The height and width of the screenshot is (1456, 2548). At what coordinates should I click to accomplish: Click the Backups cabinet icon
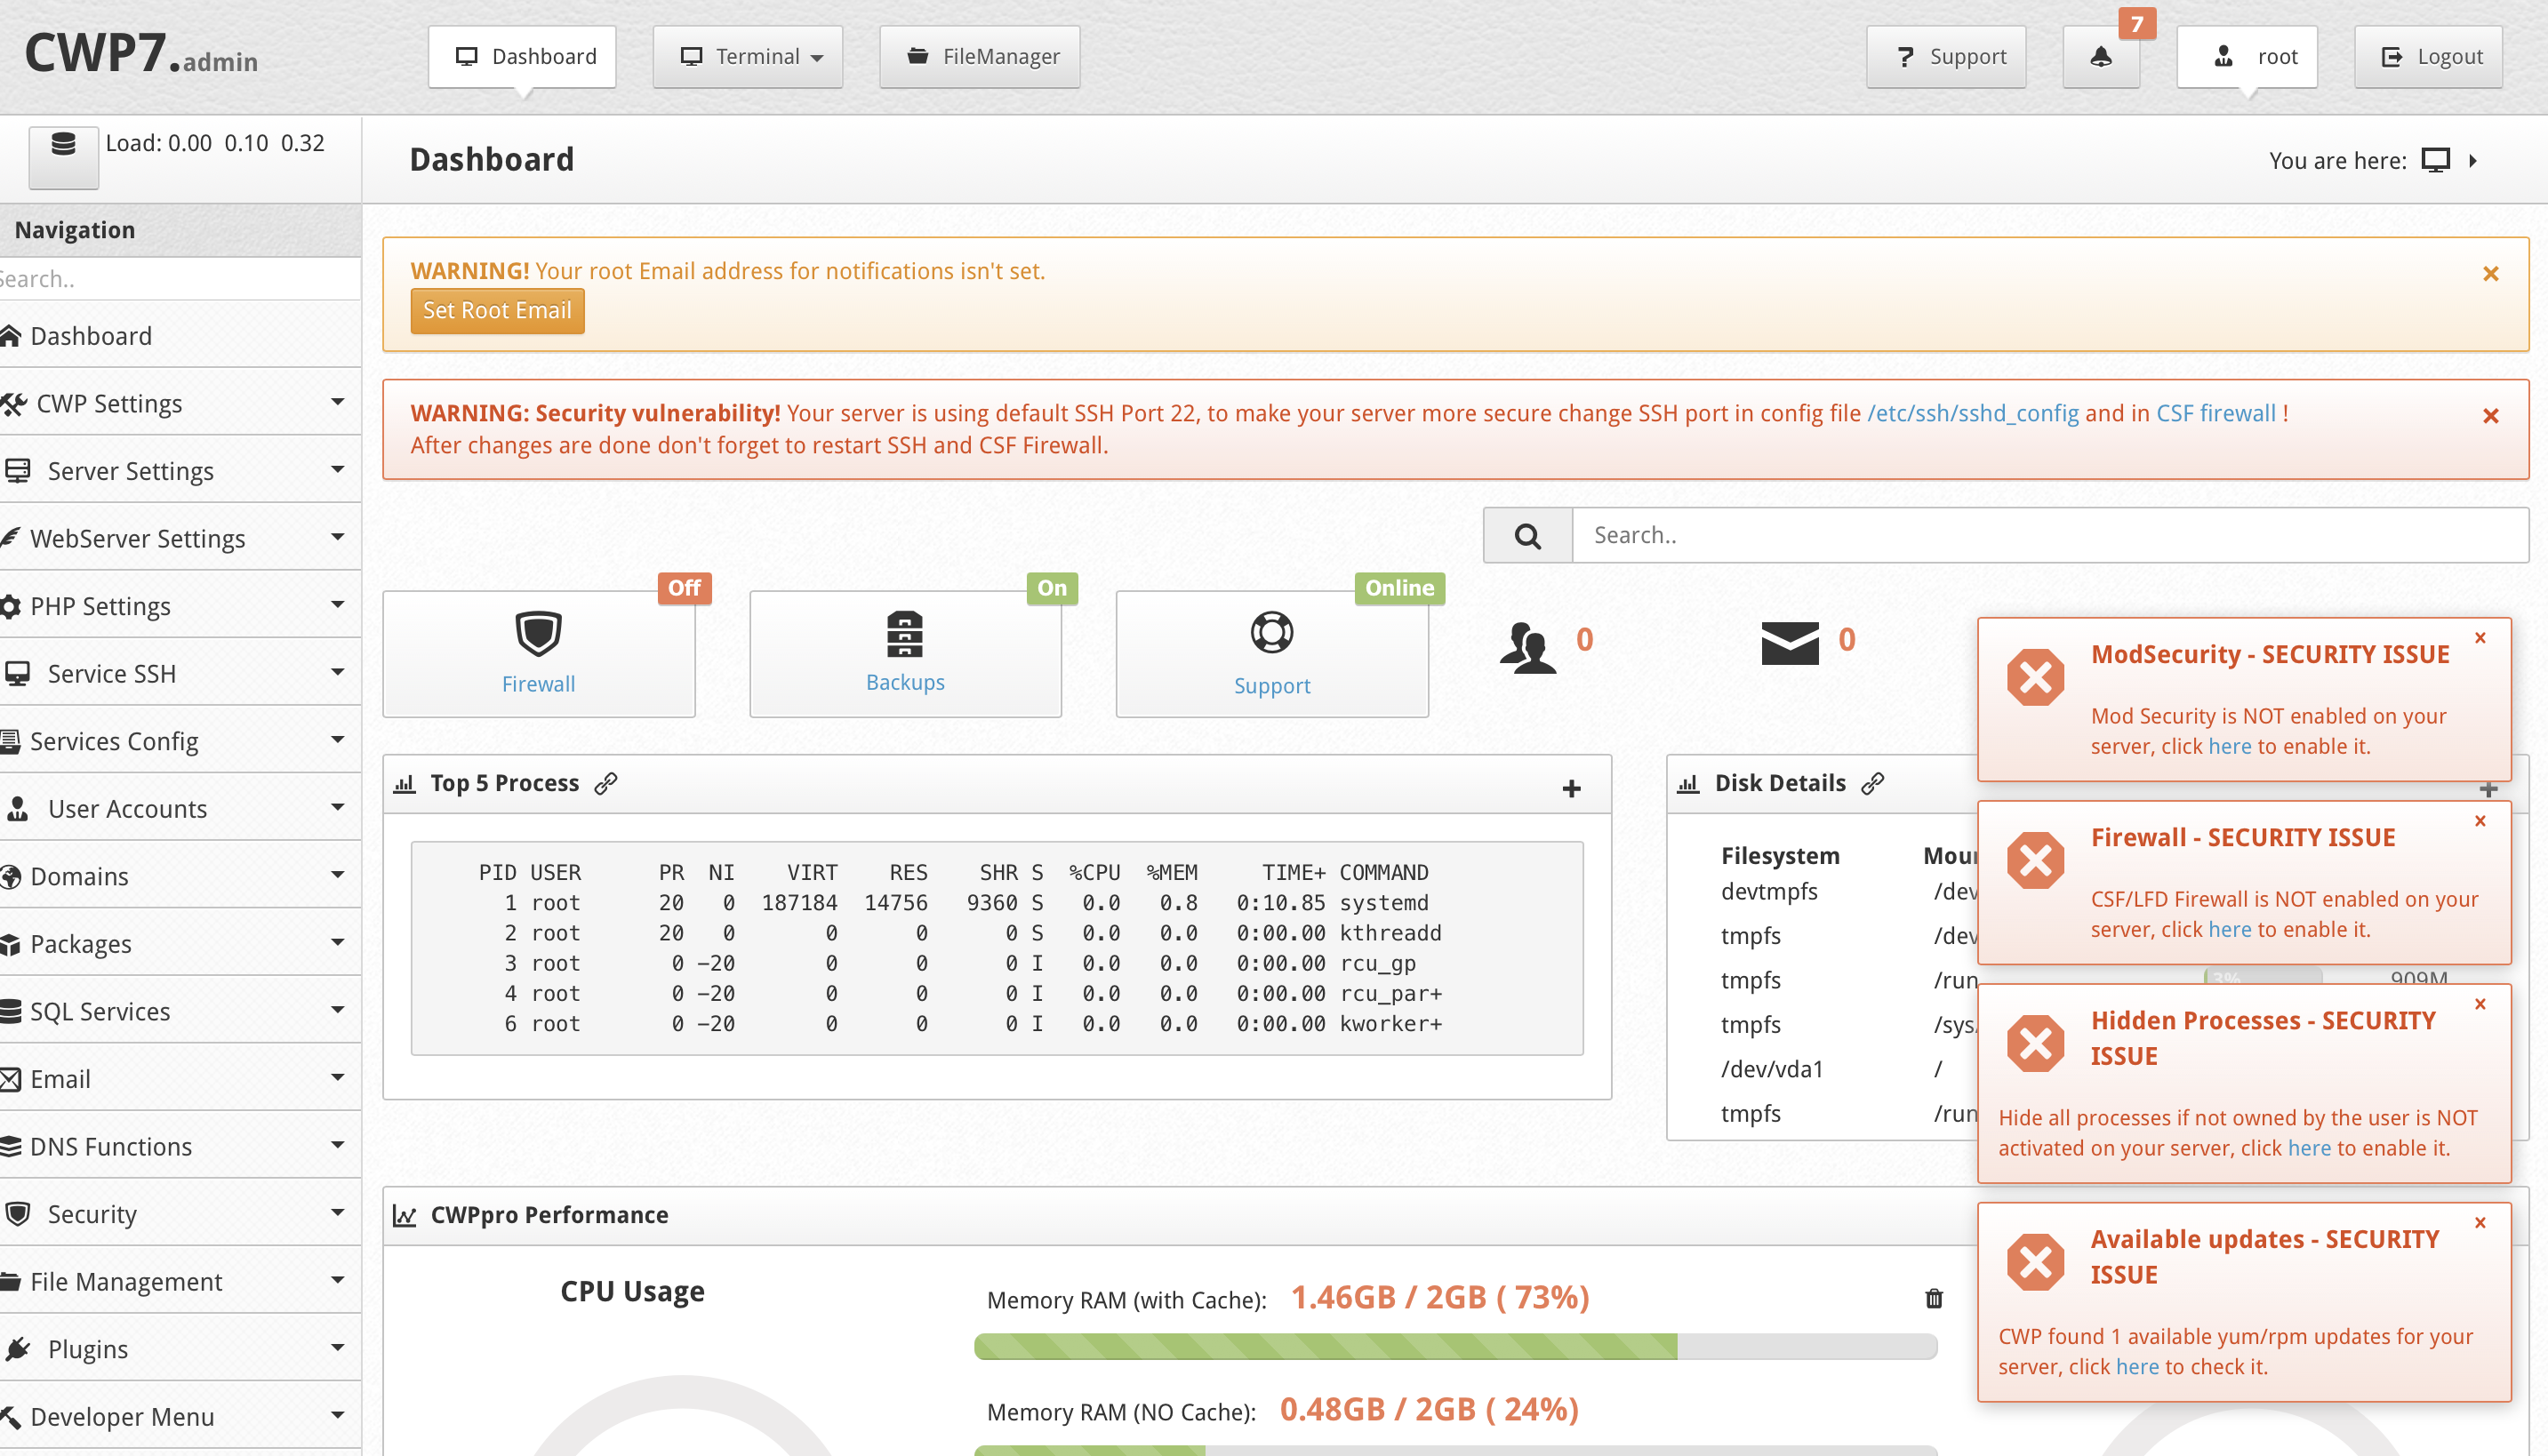click(x=905, y=633)
